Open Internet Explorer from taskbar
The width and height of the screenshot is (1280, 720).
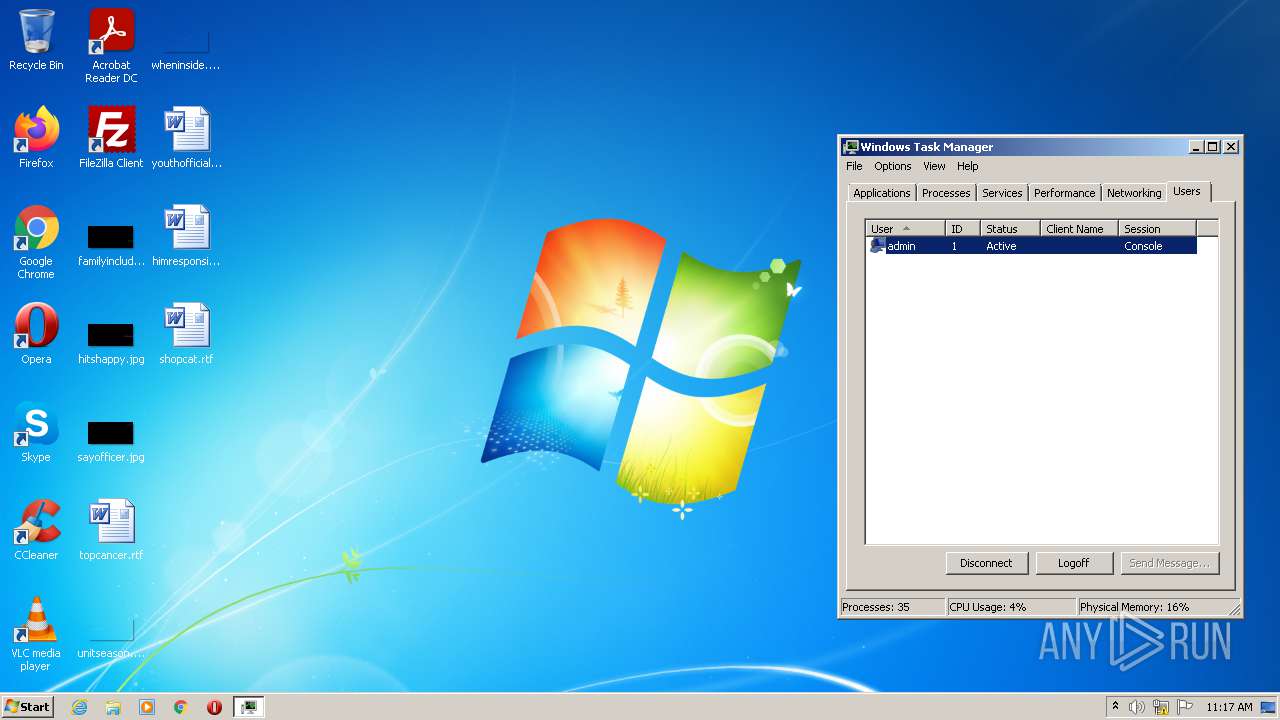click(x=79, y=707)
